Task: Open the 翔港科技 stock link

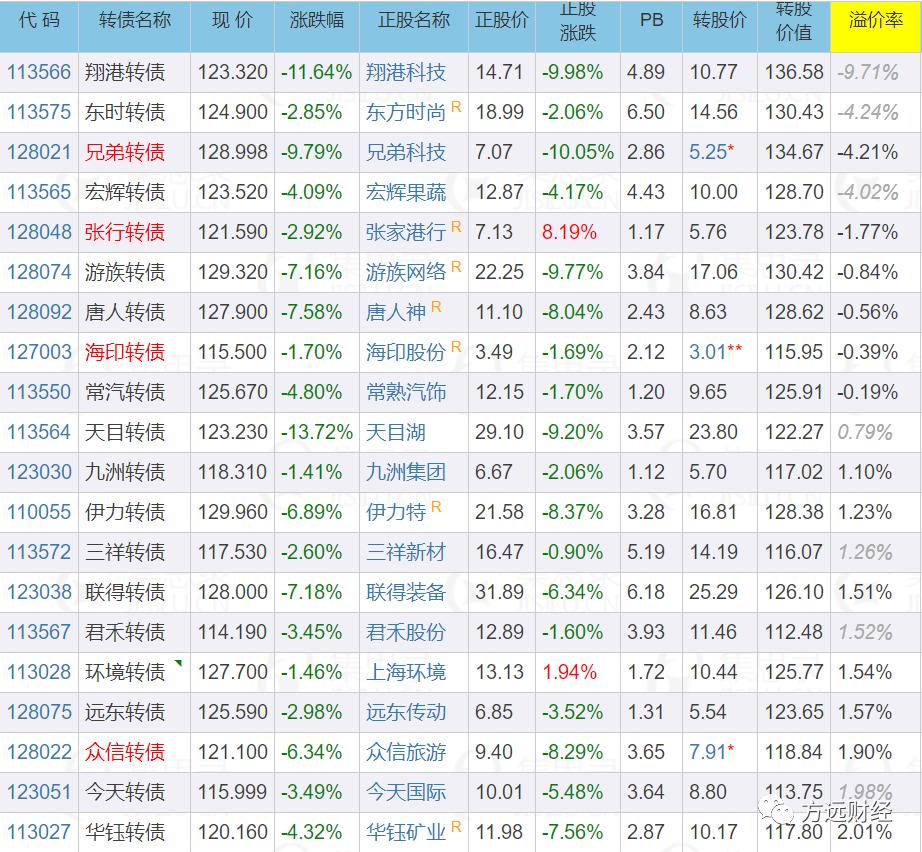Action: click(406, 72)
